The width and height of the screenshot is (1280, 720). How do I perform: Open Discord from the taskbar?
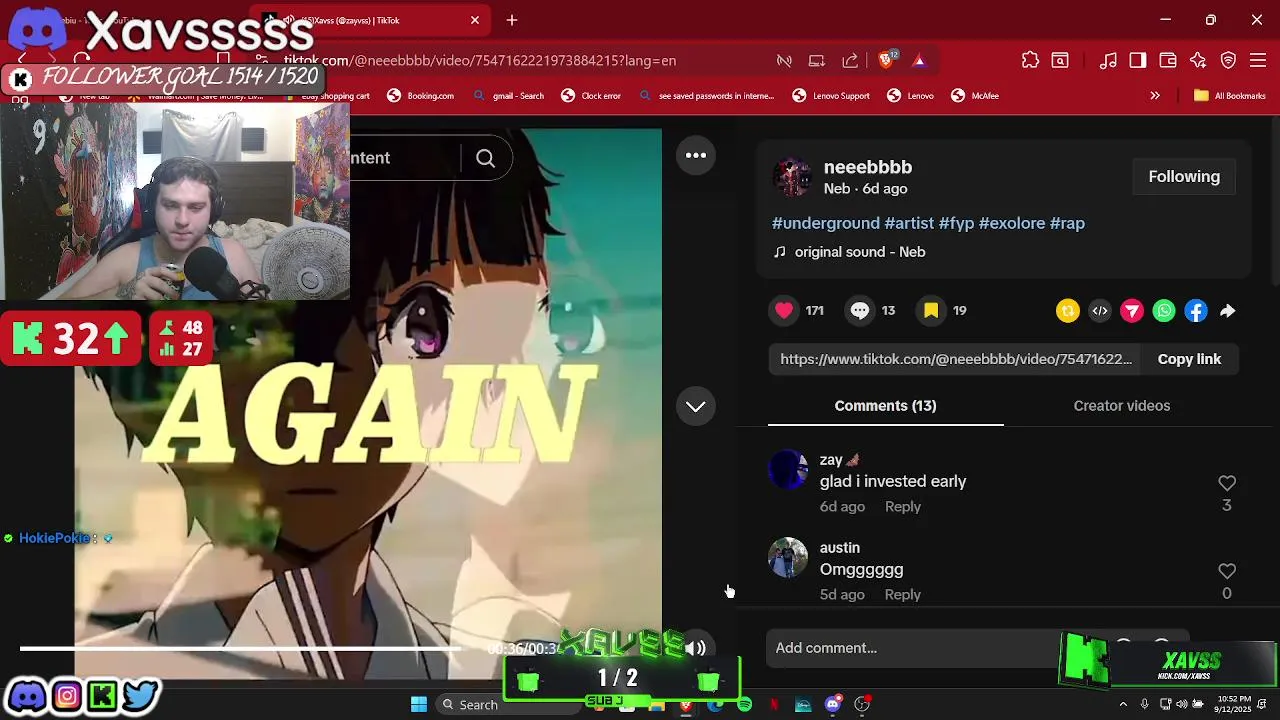[833, 705]
